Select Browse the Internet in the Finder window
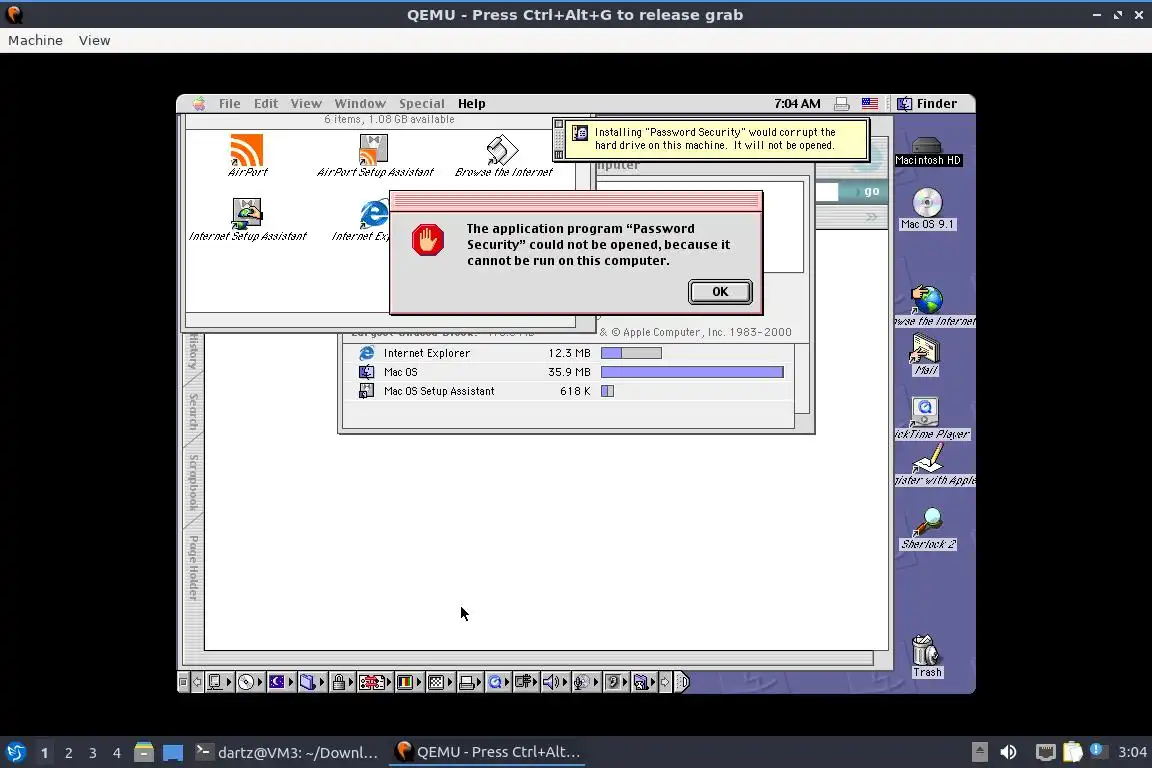 [503, 150]
